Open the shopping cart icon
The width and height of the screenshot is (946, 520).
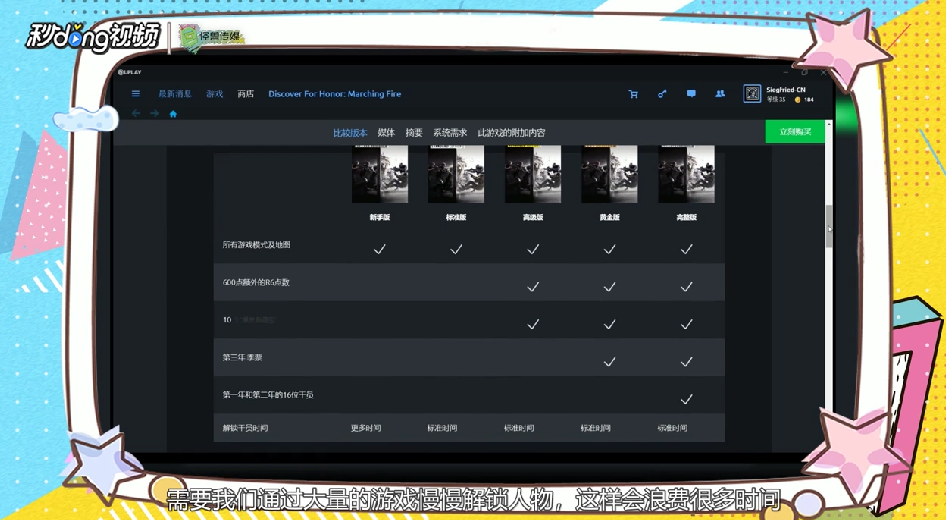coord(633,94)
